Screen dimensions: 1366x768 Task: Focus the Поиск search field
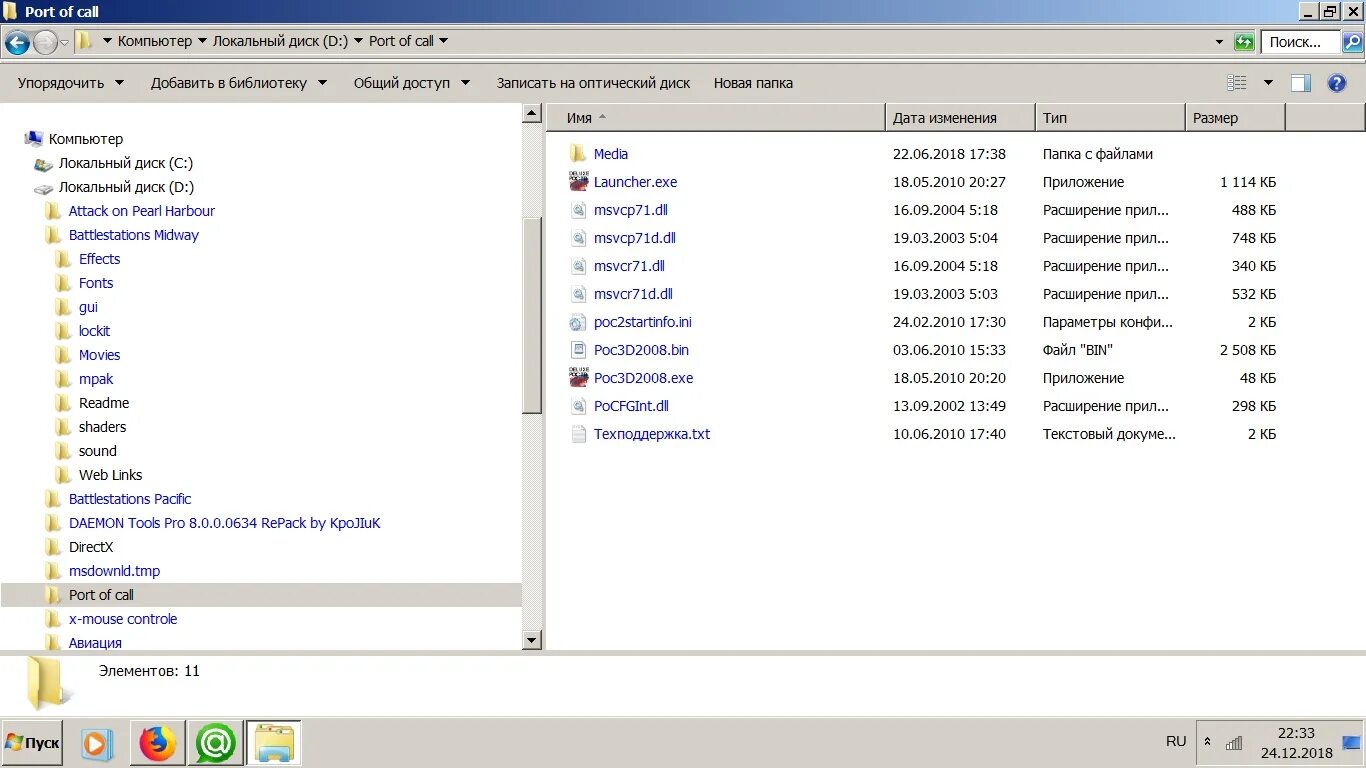pyautogui.click(x=1301, y=42)
